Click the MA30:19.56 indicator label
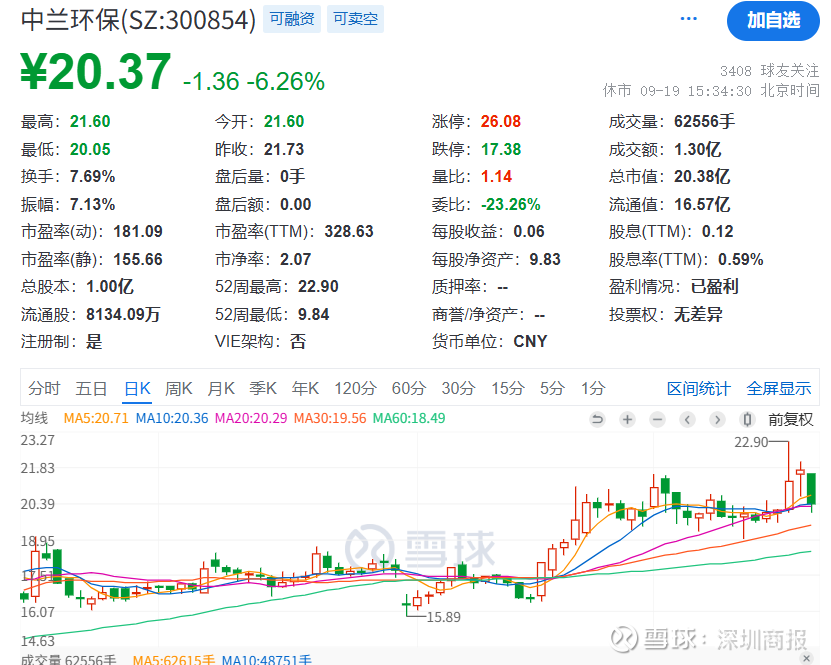The width and height of the screenshot is (831, 665). tap(330, 418)
